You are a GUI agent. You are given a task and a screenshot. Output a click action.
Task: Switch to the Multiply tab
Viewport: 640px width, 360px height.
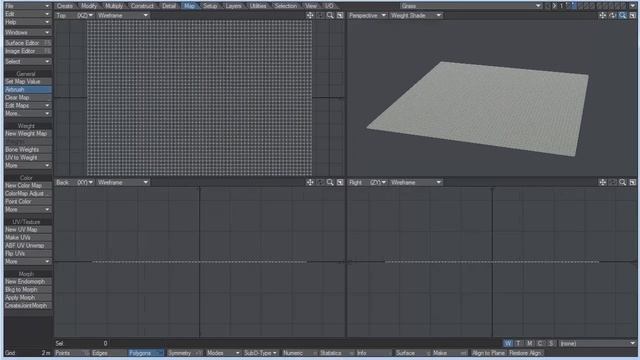coord(114,6)
